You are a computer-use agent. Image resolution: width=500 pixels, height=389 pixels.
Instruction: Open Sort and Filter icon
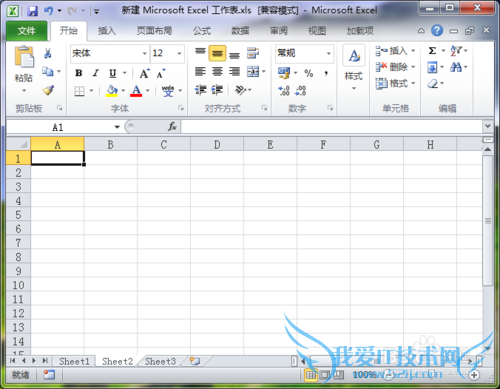click(x=456, y=51)
